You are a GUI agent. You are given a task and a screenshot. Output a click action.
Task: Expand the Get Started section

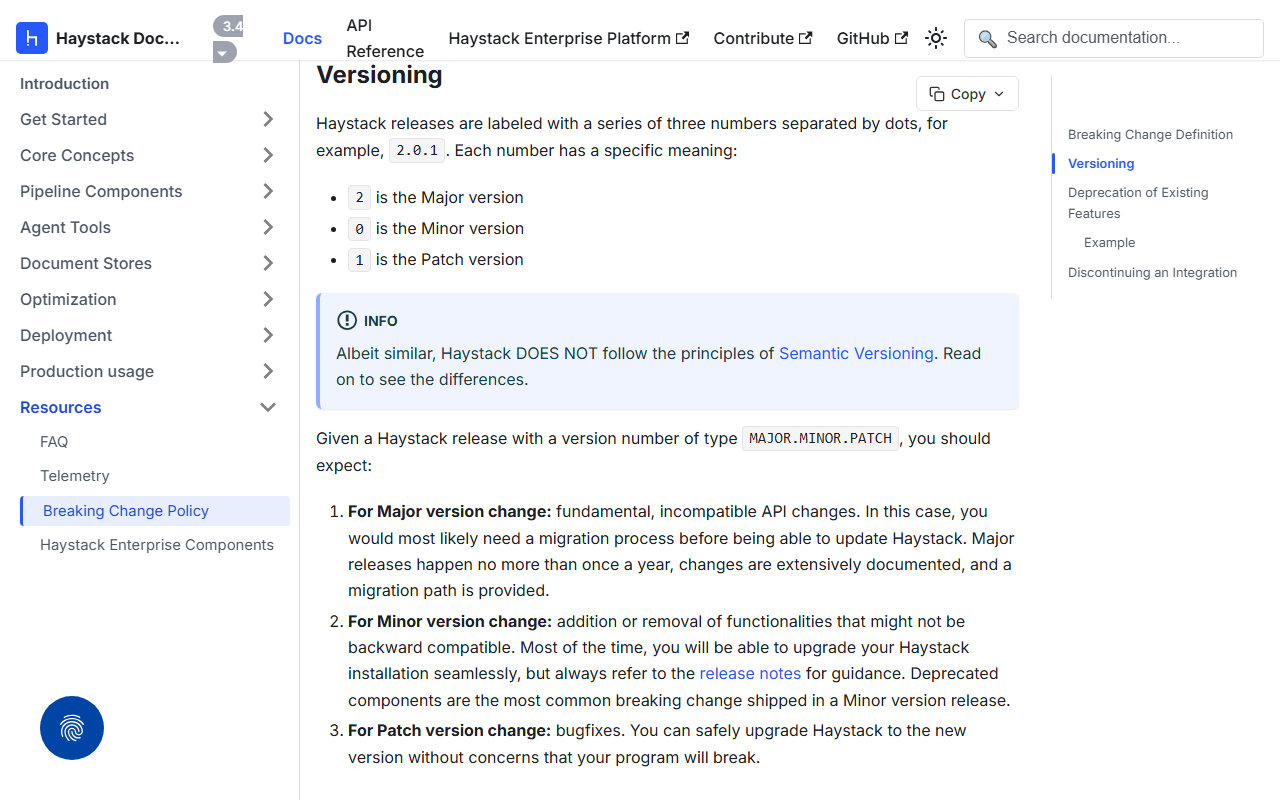[x=268, y=119]
